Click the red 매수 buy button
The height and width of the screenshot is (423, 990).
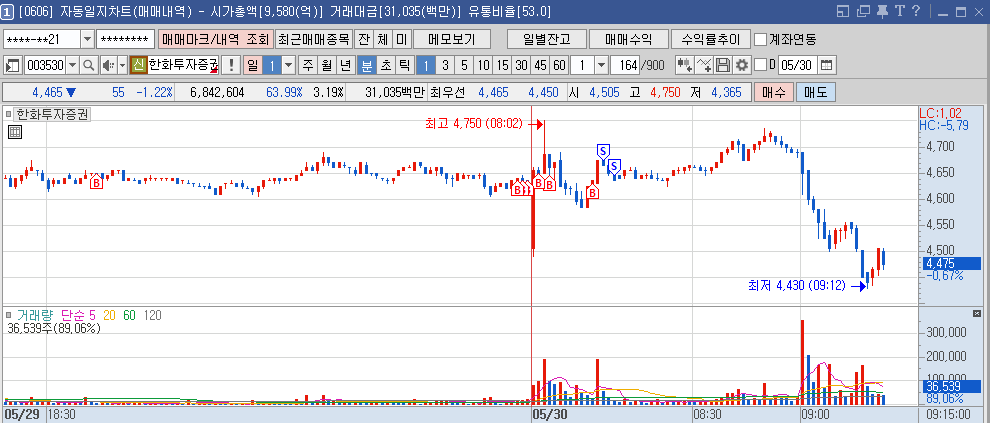[x=773, y=92]
